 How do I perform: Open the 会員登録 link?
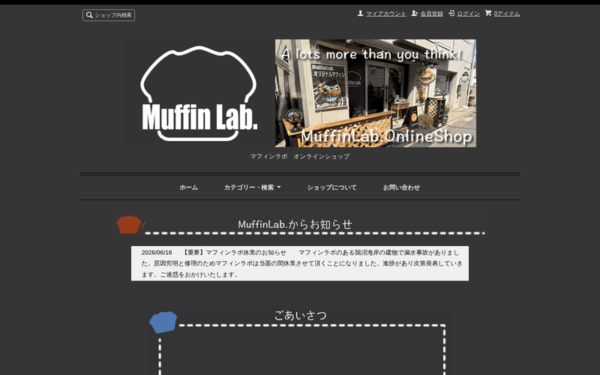coord(432,14)
